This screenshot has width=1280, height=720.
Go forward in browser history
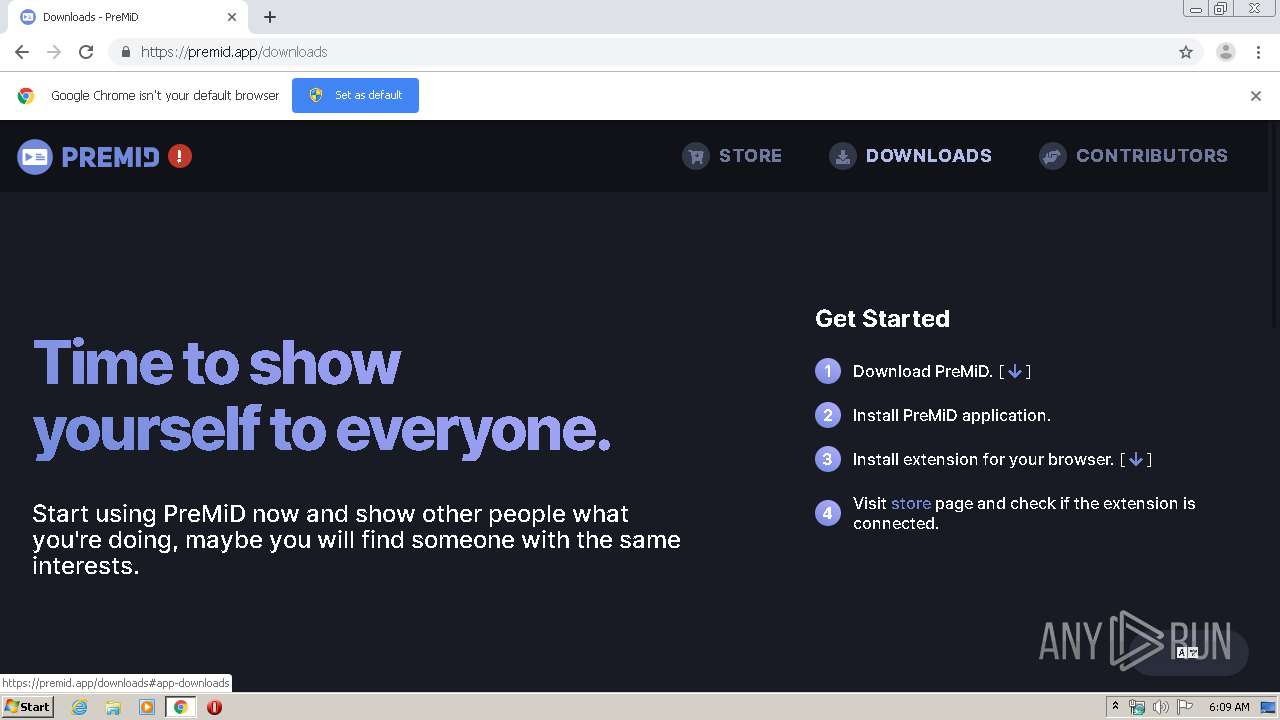[54, 52]
